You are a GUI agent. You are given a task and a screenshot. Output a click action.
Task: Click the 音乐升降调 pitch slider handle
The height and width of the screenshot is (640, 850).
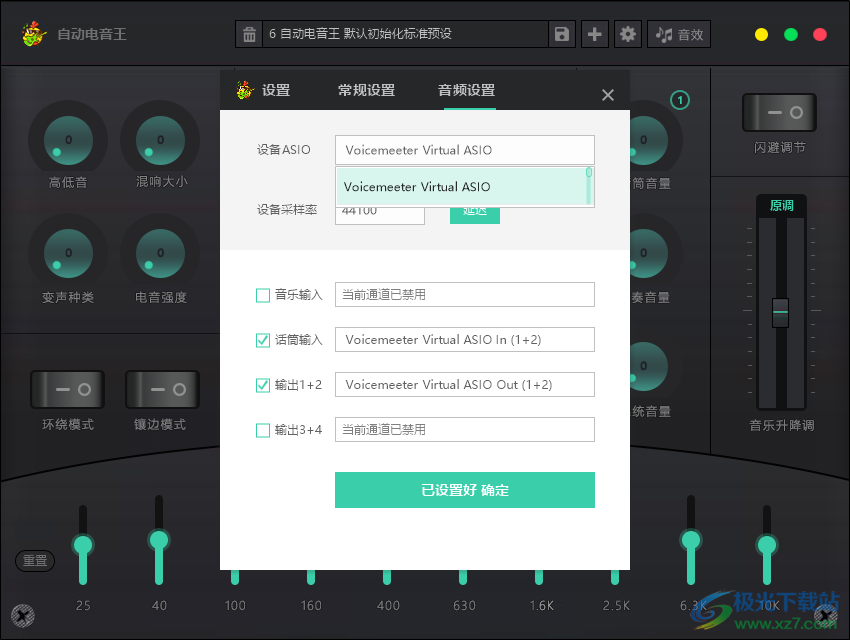coord(781,313)
